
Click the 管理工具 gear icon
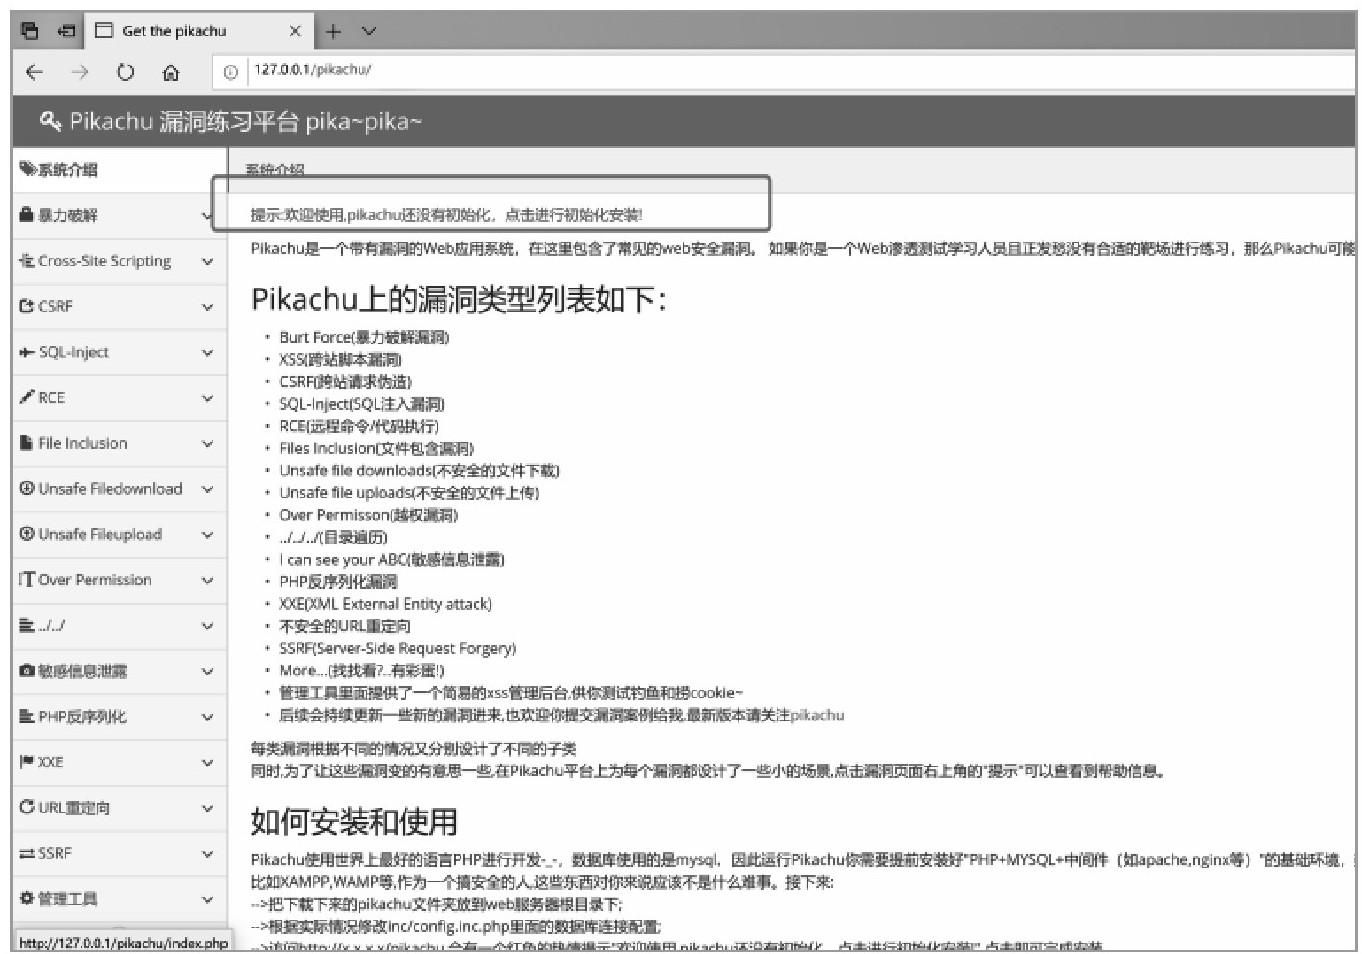point(27,898)
